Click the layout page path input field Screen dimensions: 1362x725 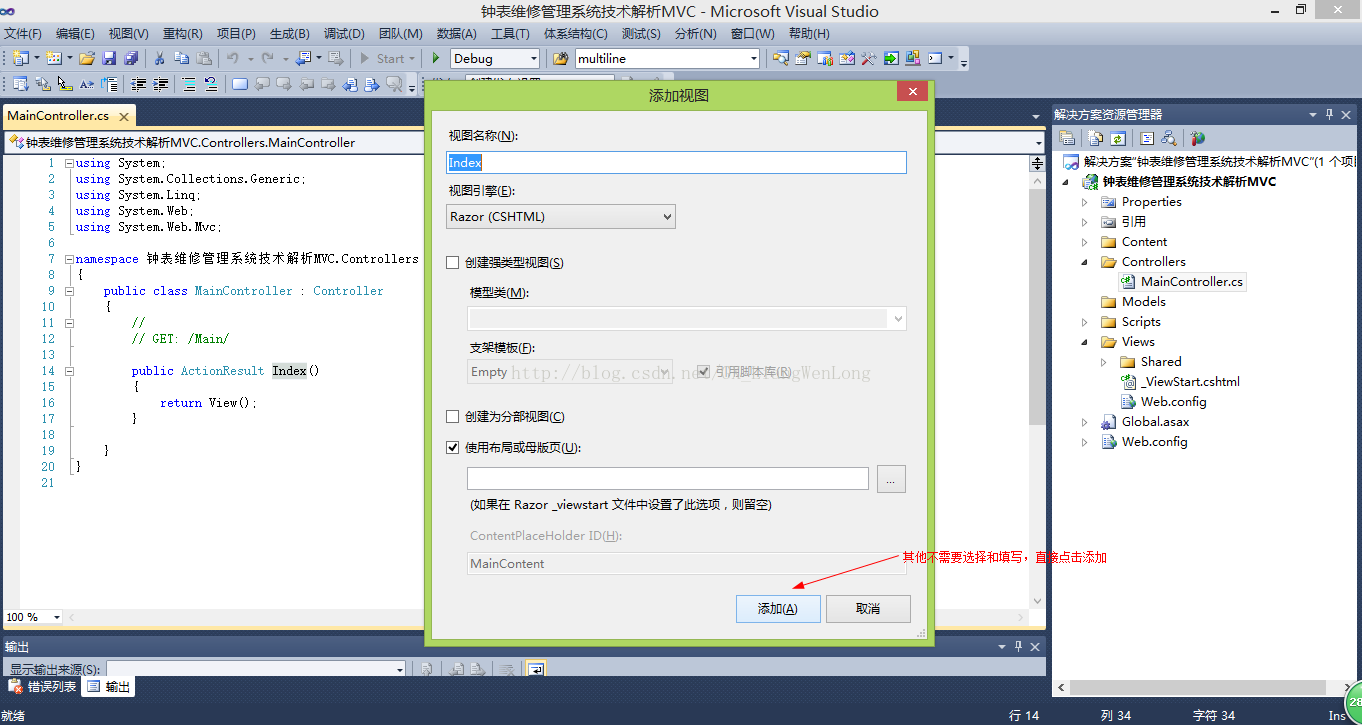(x=668, y=479)
